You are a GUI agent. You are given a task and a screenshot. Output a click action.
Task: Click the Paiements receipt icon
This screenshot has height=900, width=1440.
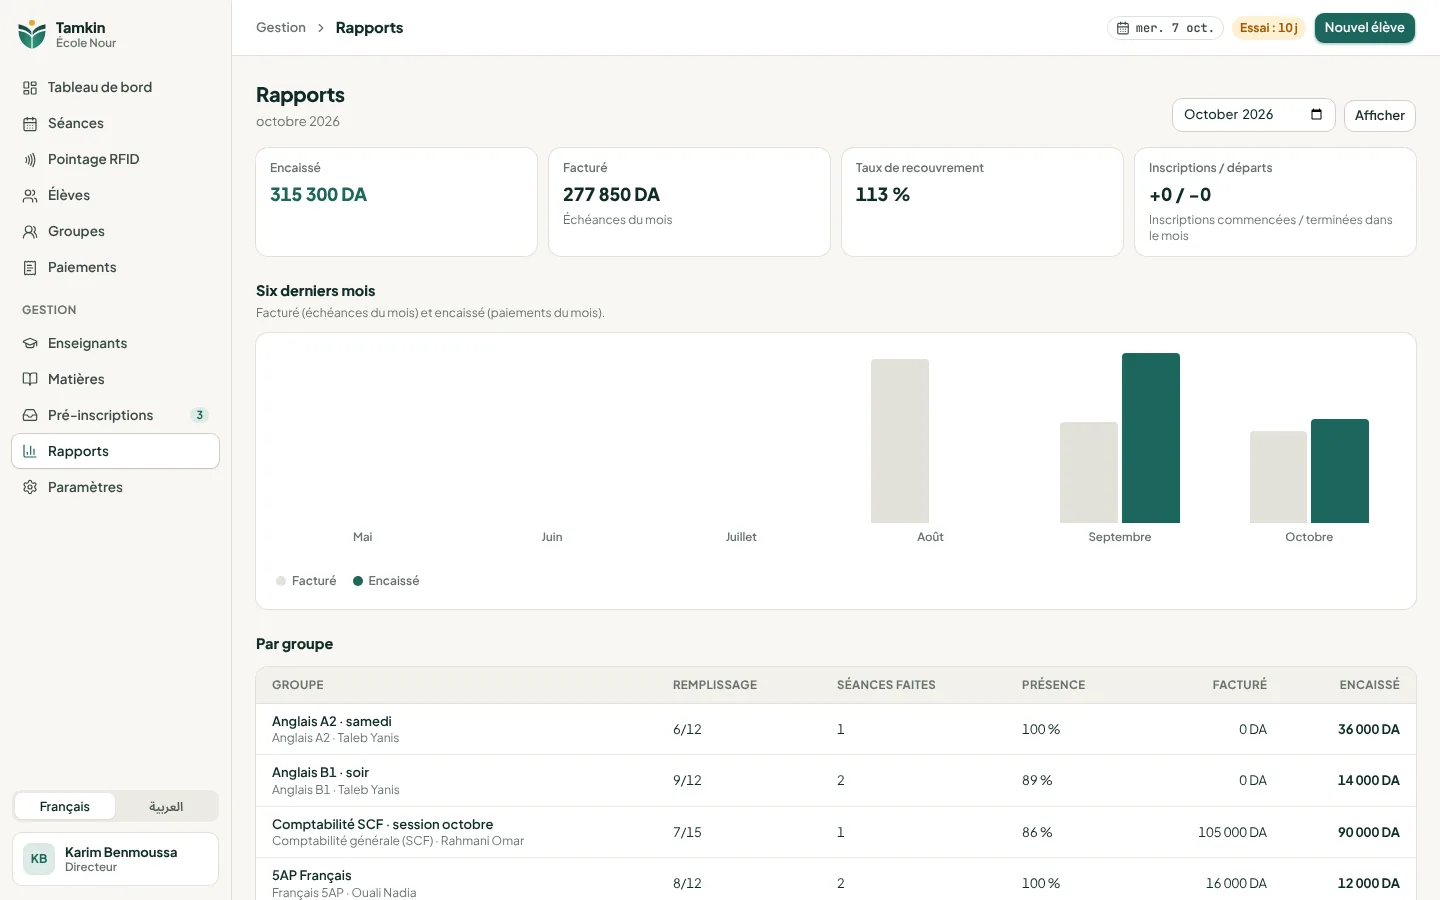30,268
